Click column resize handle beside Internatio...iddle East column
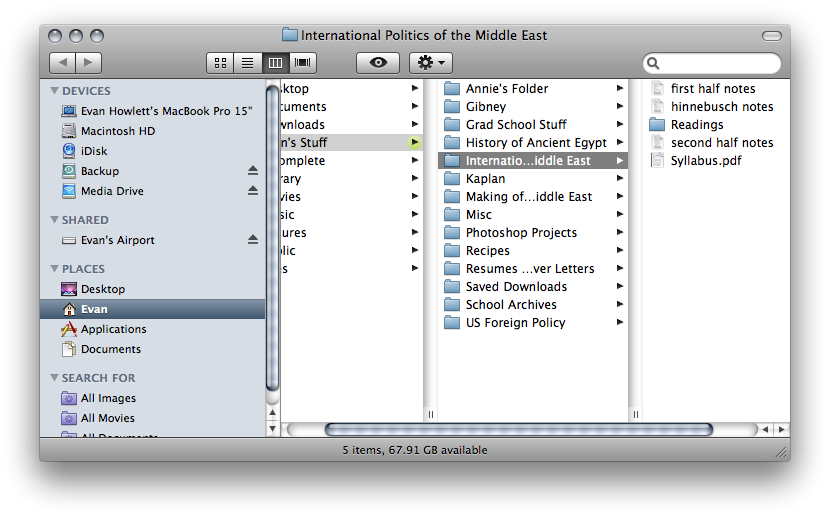This screenshot has width=830, height=516. [x=635, y=414]
